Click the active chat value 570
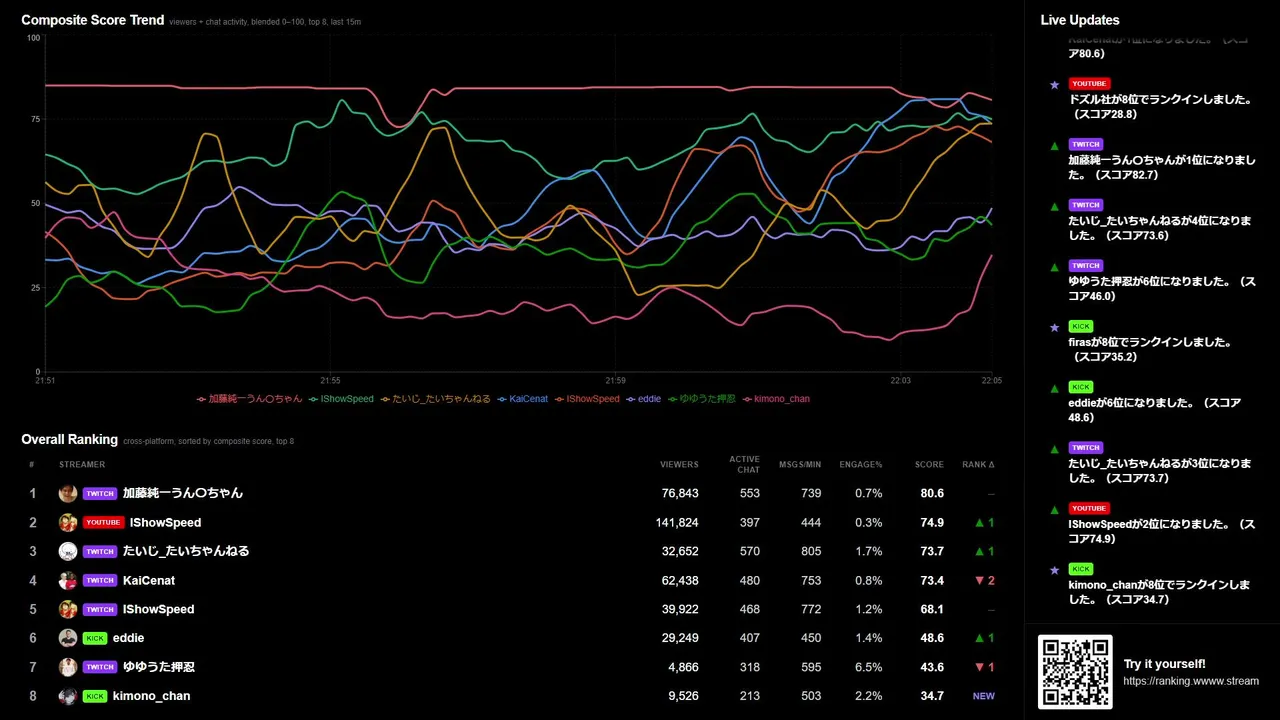This screenshot has height=720, width=1280. (x=749, y=552)
